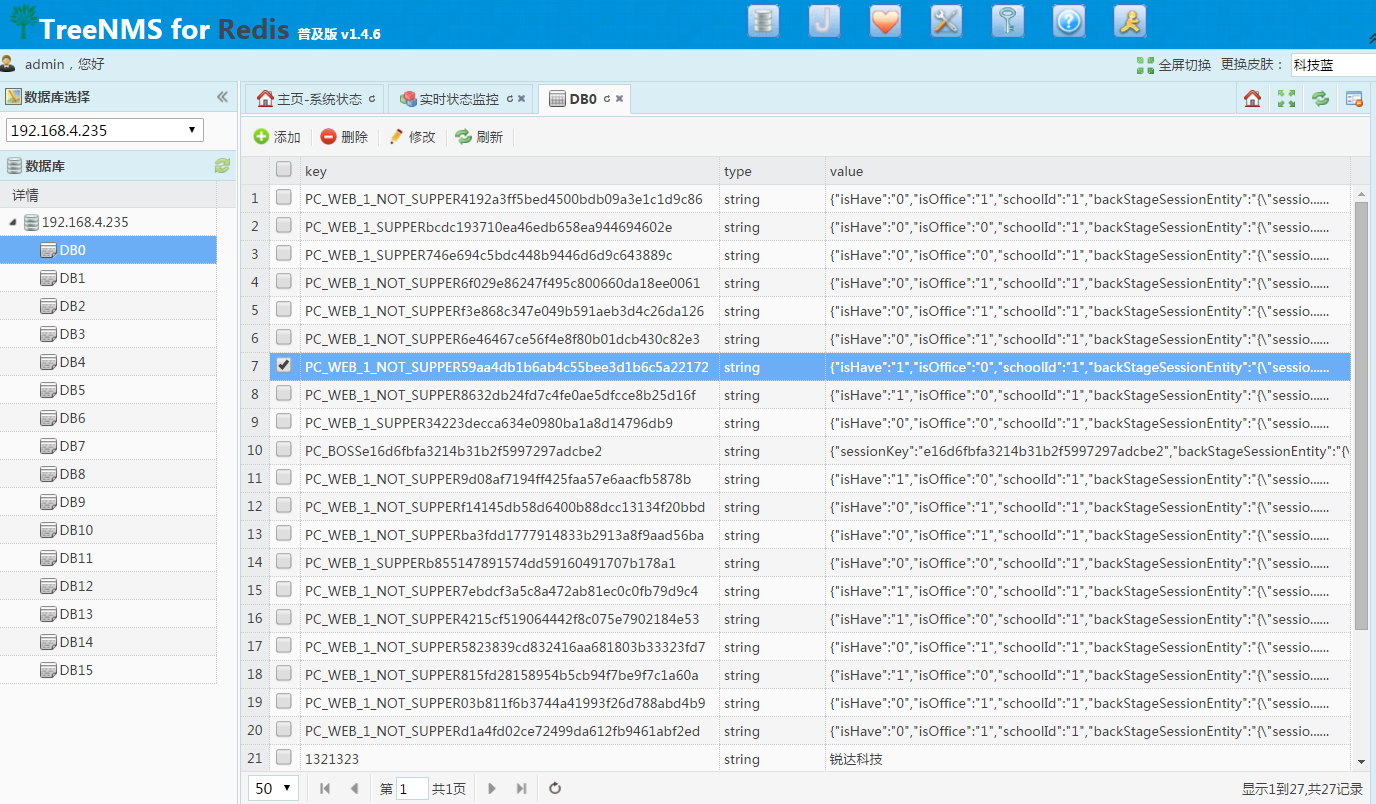Collapse the left database selection panel
The width and height of the screenshot is (1376, 804).
pyautogui.click(x=222, y=97)
